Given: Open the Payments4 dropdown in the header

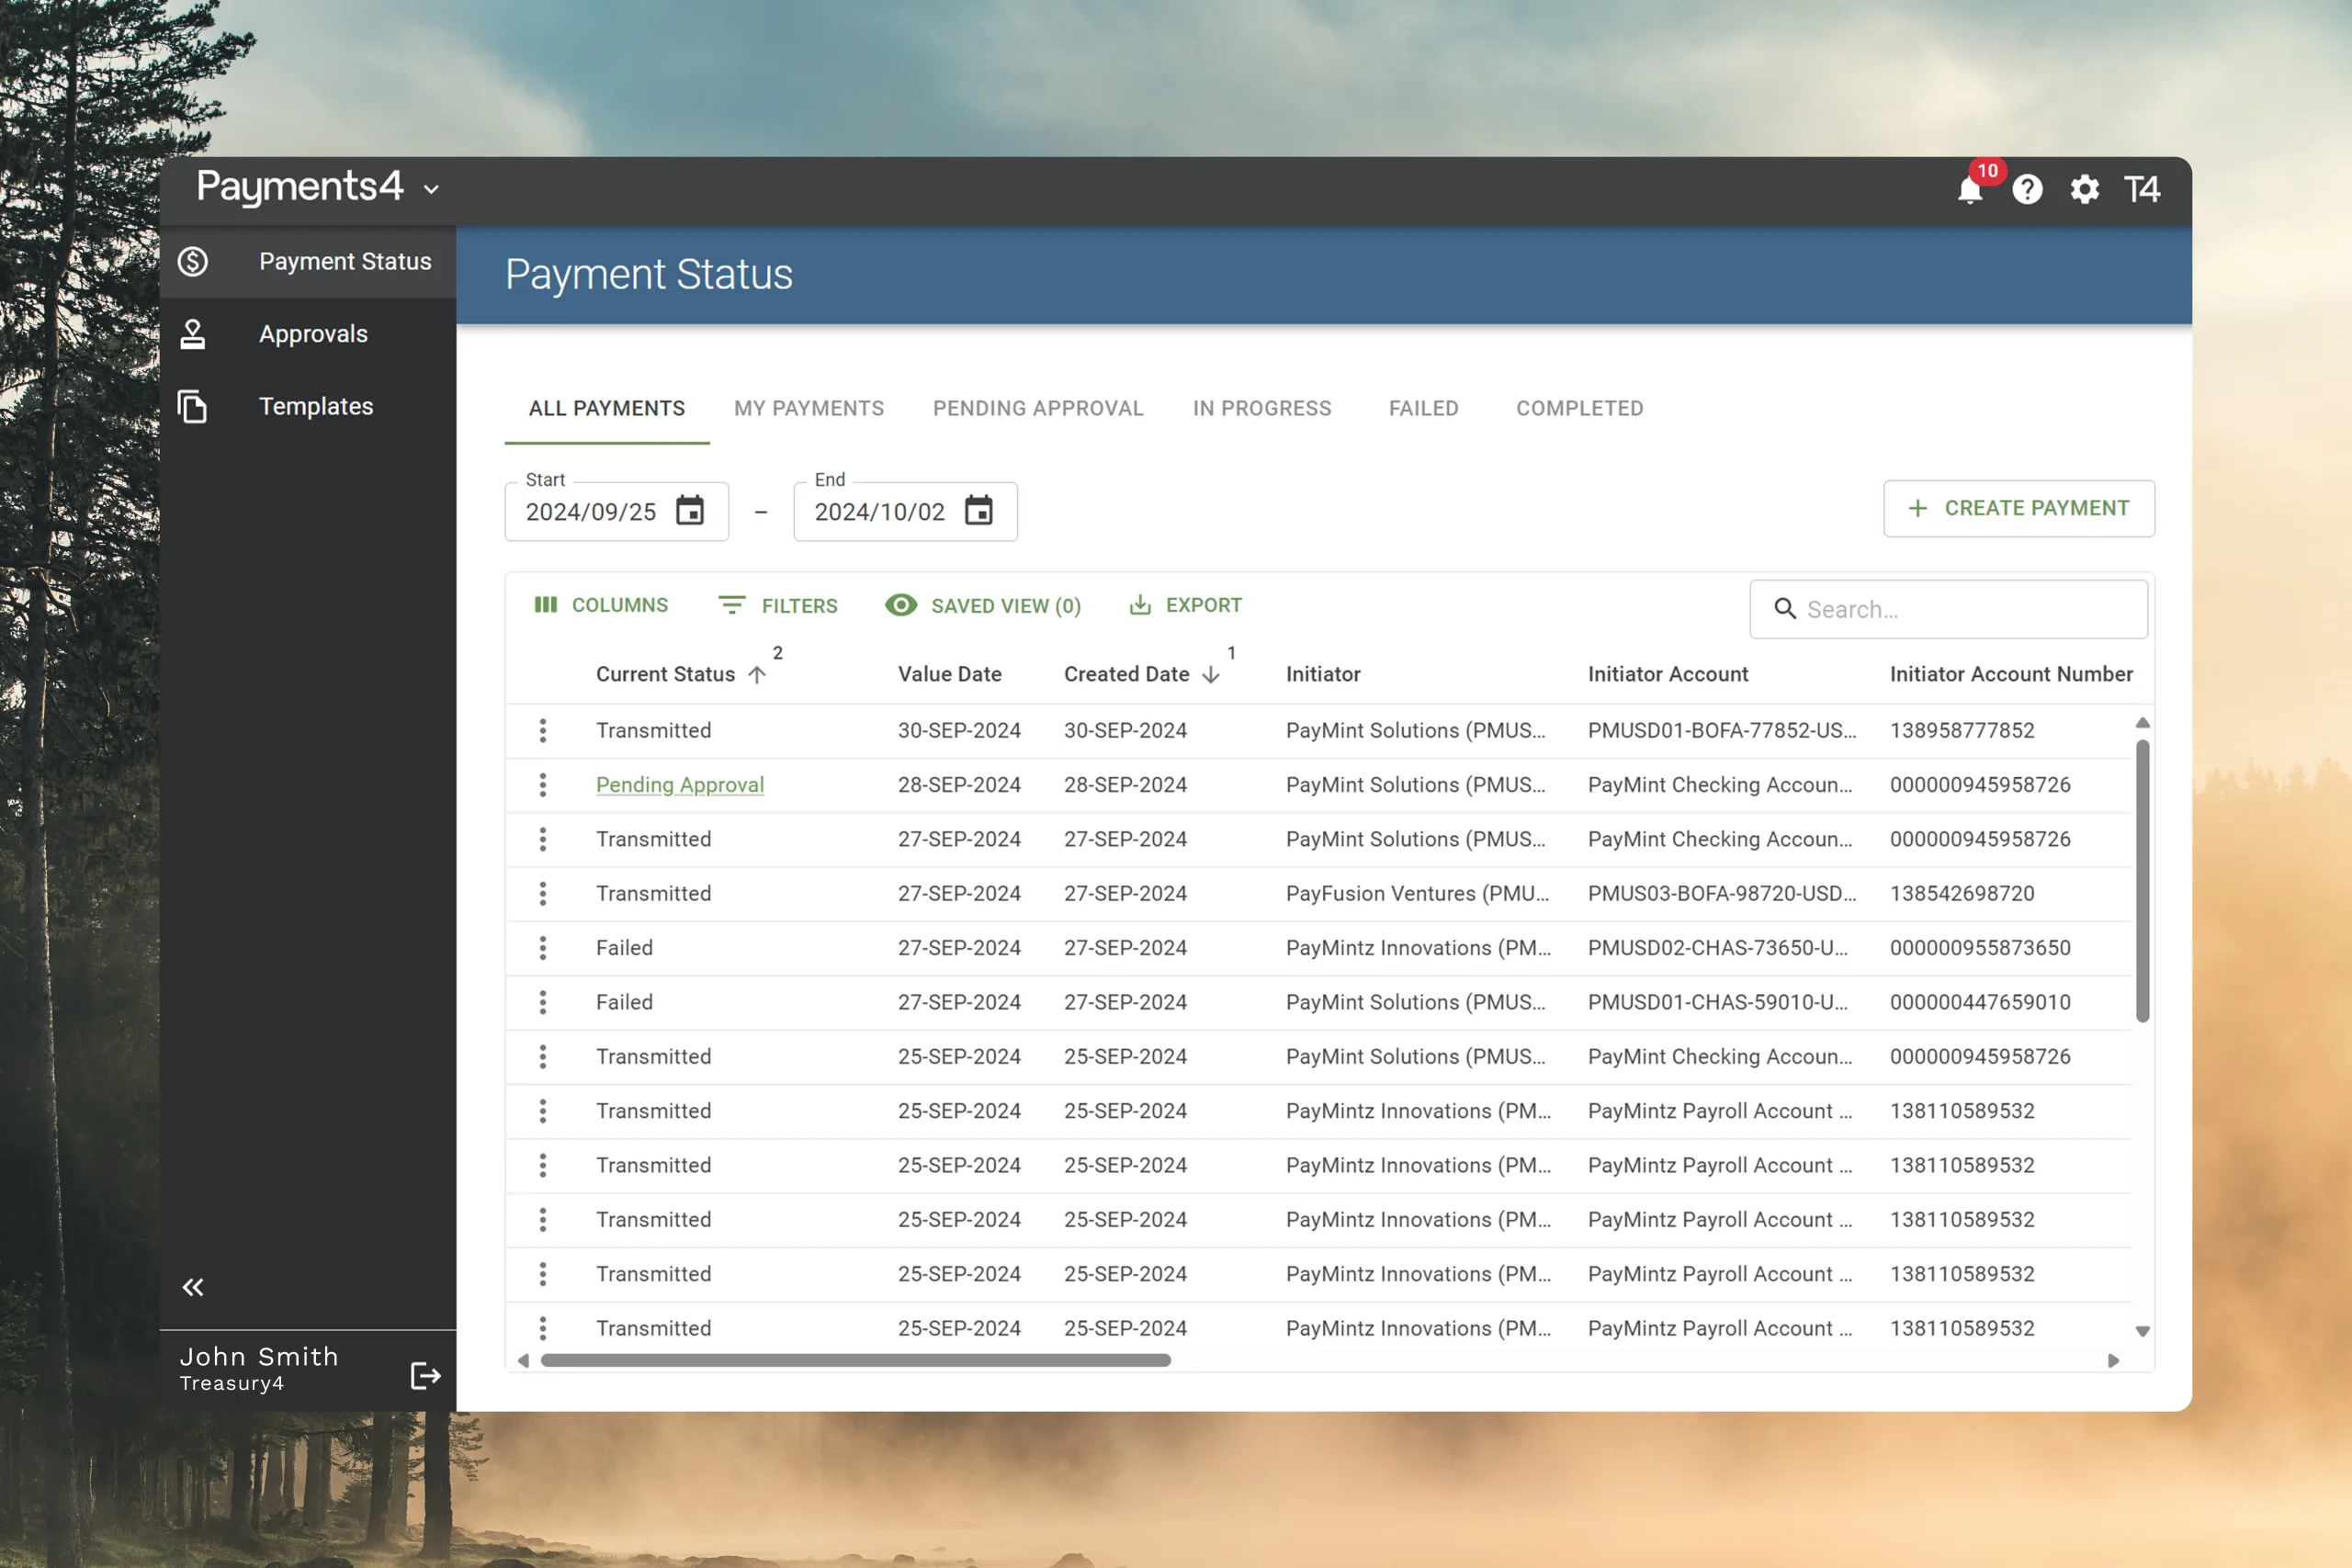Looking at the screenshot, I should [x=431, y=189].
